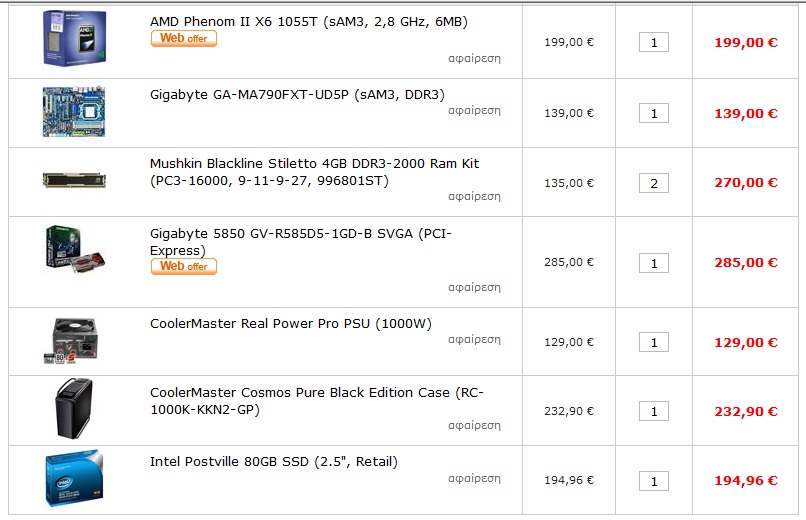Remove the Gigabyte 5850 graphics card via αφαίρεση
This screenshot has height=520, width=806.
[474, 287]
